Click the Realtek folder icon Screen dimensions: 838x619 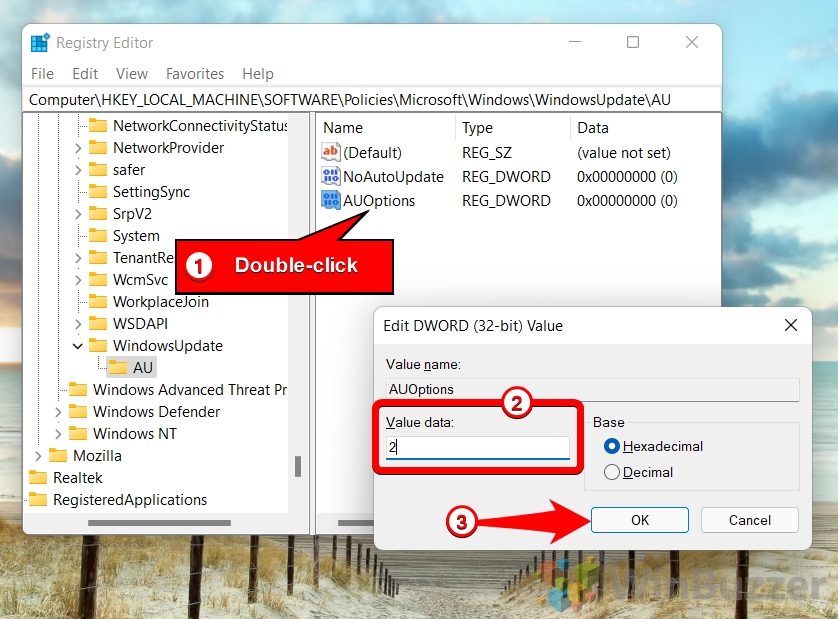[38, 477]
